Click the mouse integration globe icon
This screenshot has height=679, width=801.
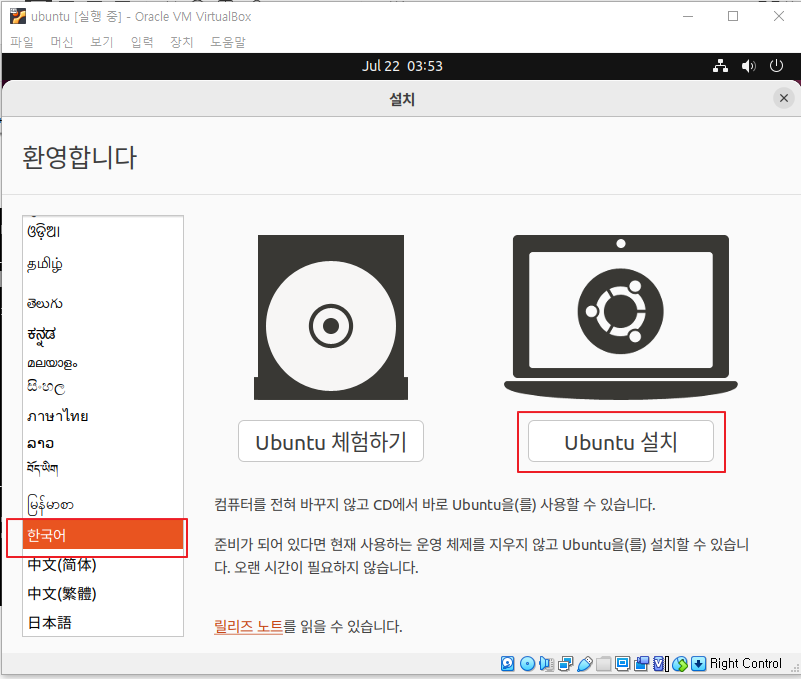[x=680, y=663]
